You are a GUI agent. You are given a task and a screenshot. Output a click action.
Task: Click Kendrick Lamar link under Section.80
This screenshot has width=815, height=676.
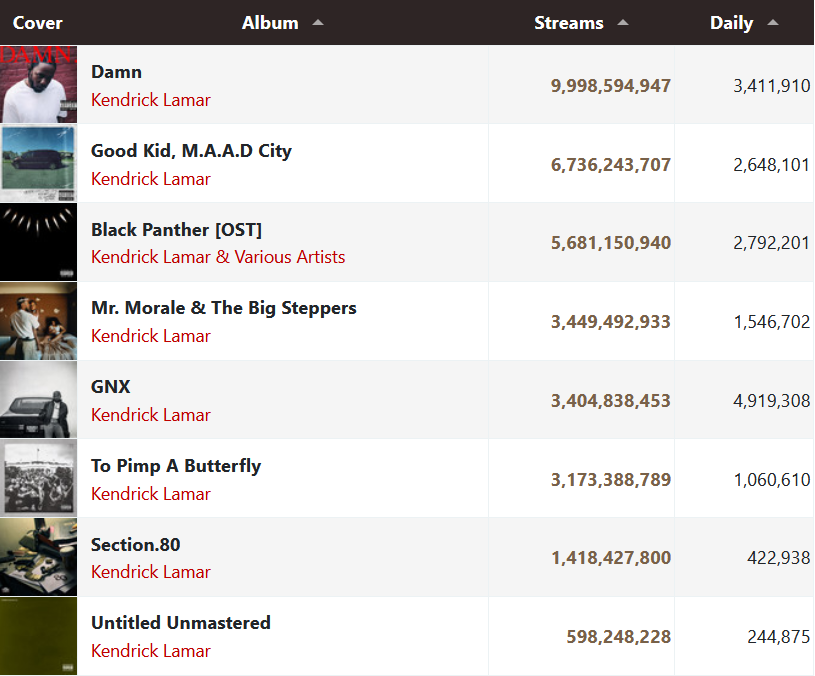[151, 572]
